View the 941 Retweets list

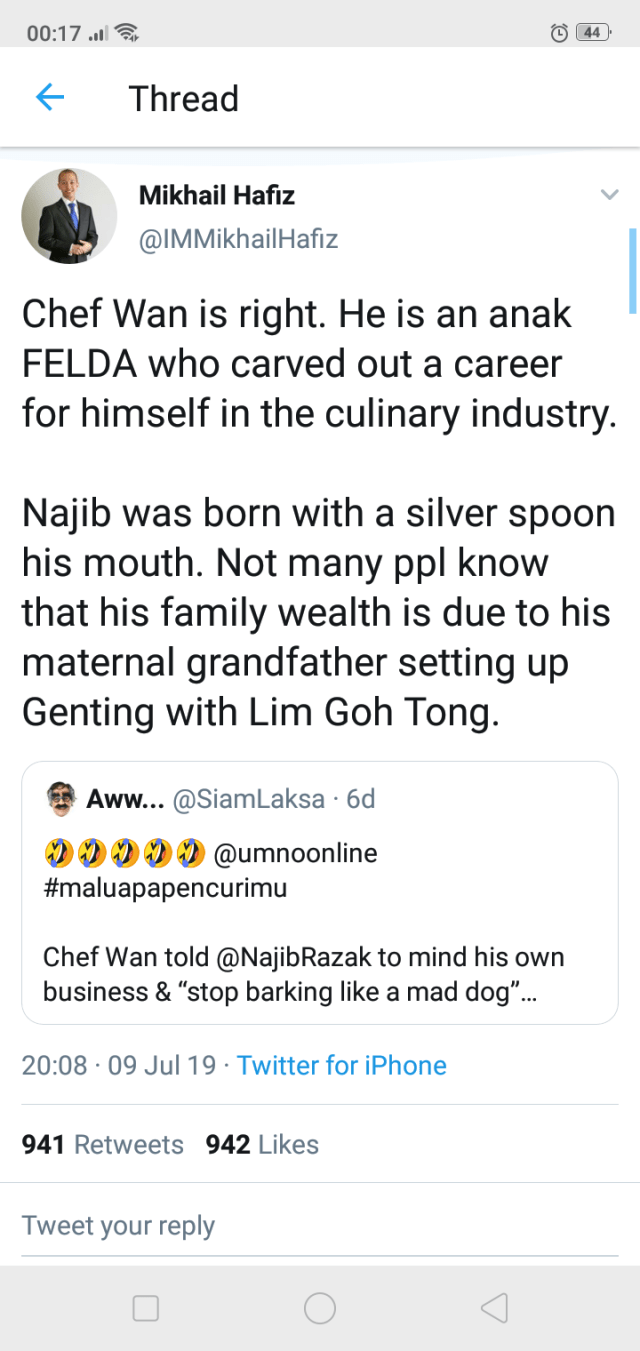(x=103, y=1144)
